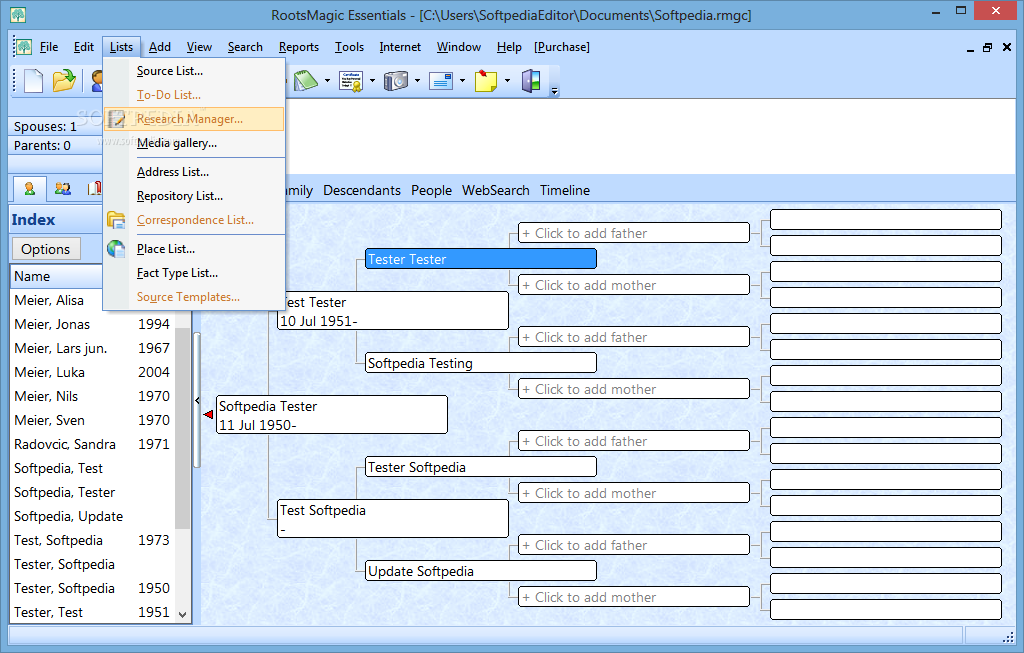Select the Softpedia Tester root person box
1024x653 pixels.
click(x=332, y=415)
